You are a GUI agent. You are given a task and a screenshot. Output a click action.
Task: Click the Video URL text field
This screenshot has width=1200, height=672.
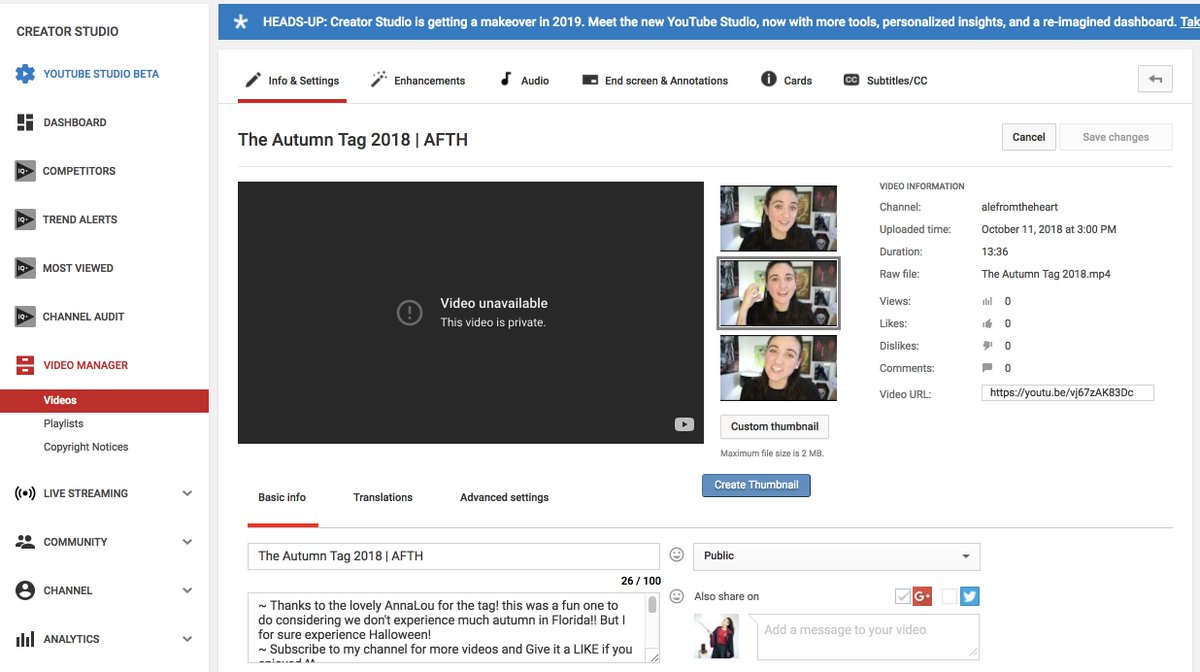[1068, 393]
